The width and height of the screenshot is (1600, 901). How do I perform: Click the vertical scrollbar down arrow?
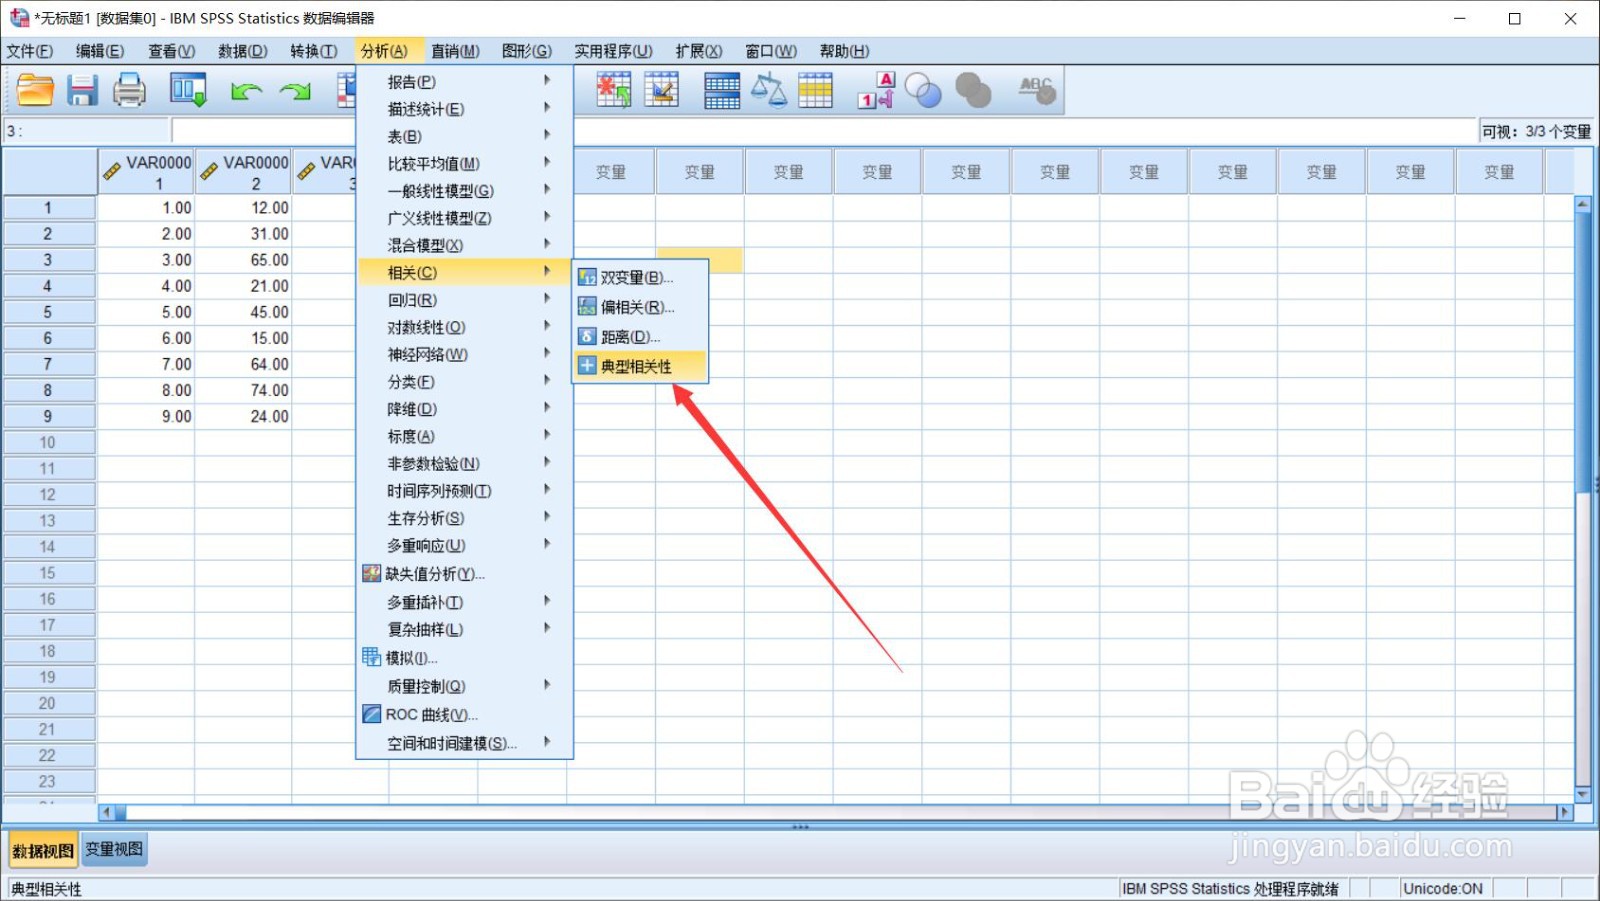tap(1582, 795)
